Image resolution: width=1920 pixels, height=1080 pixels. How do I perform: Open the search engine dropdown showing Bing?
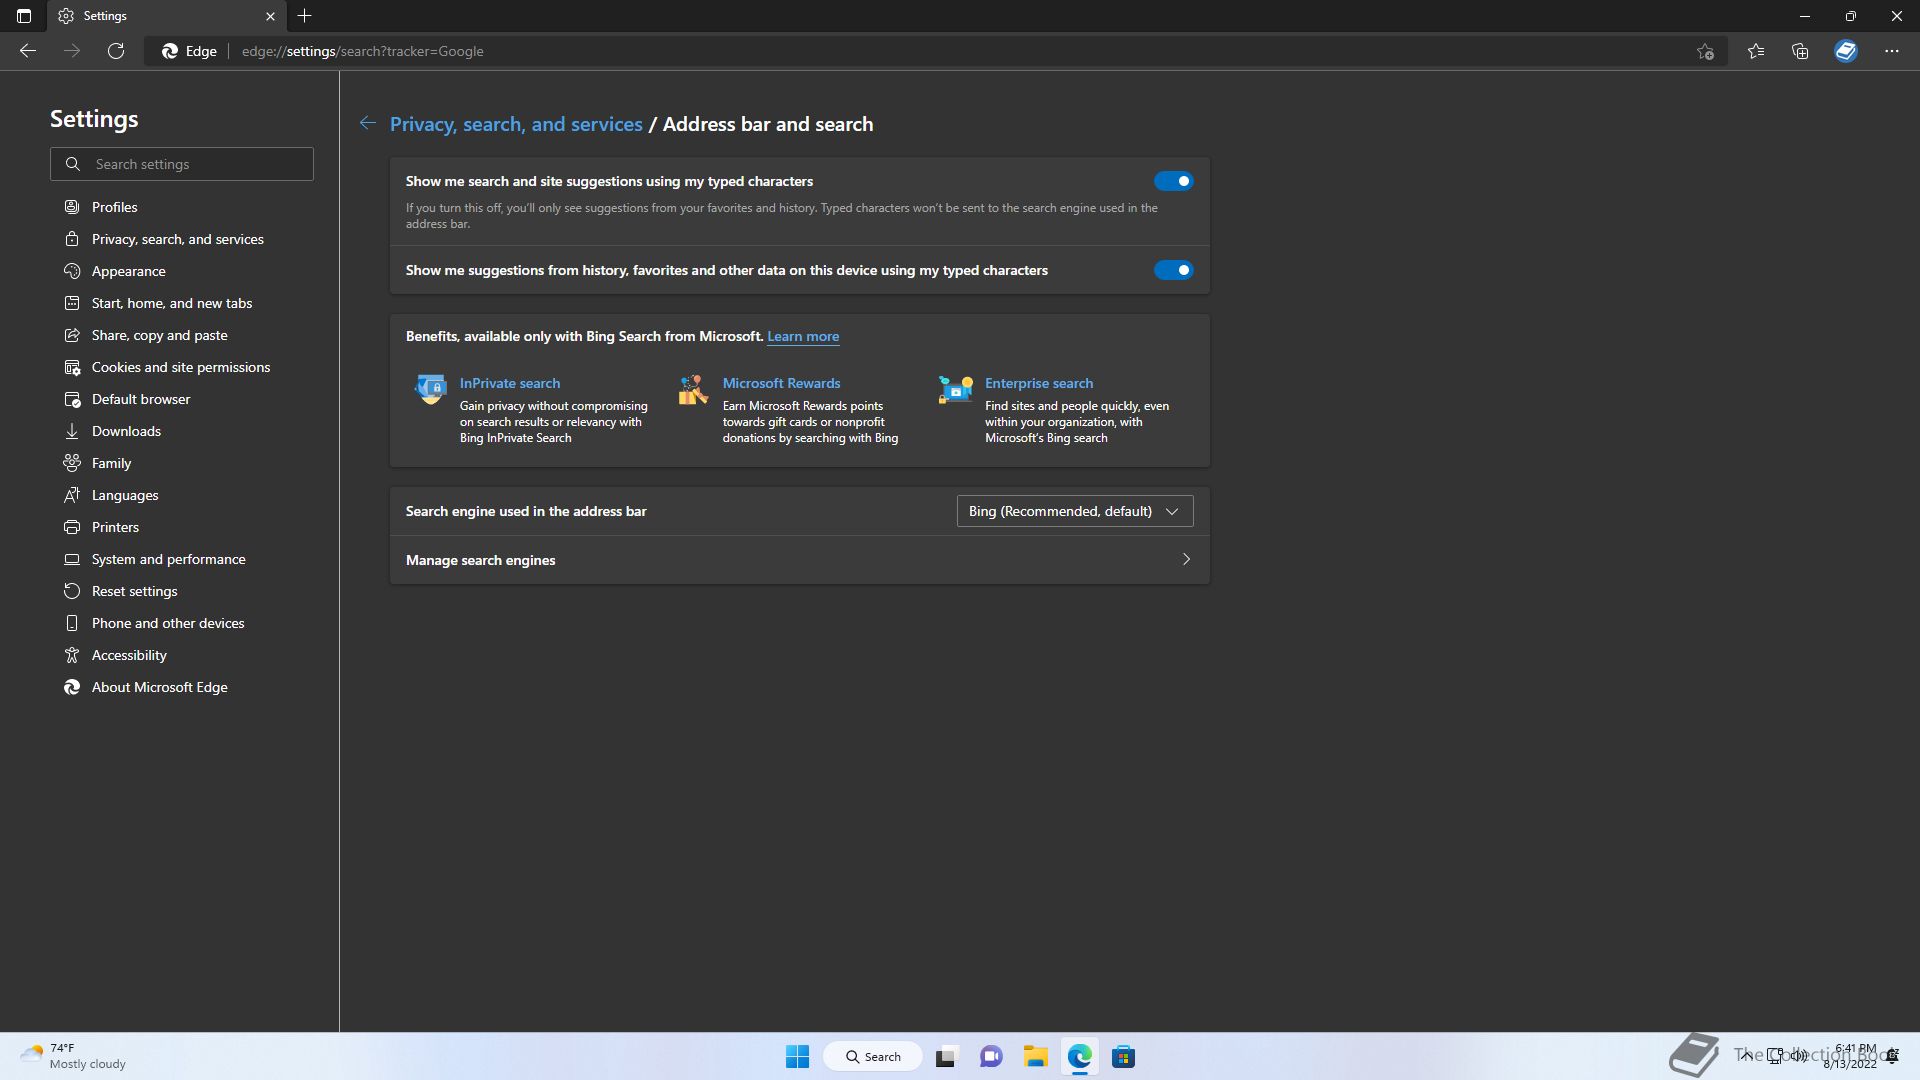(x=1075, y=511)
